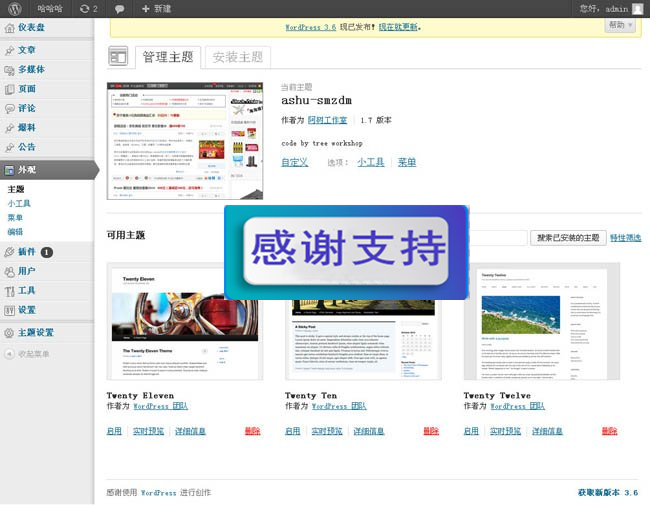Click the 爆料 pushpin icon
Viewport: 650px width, 505px height.
coord(9,128)
